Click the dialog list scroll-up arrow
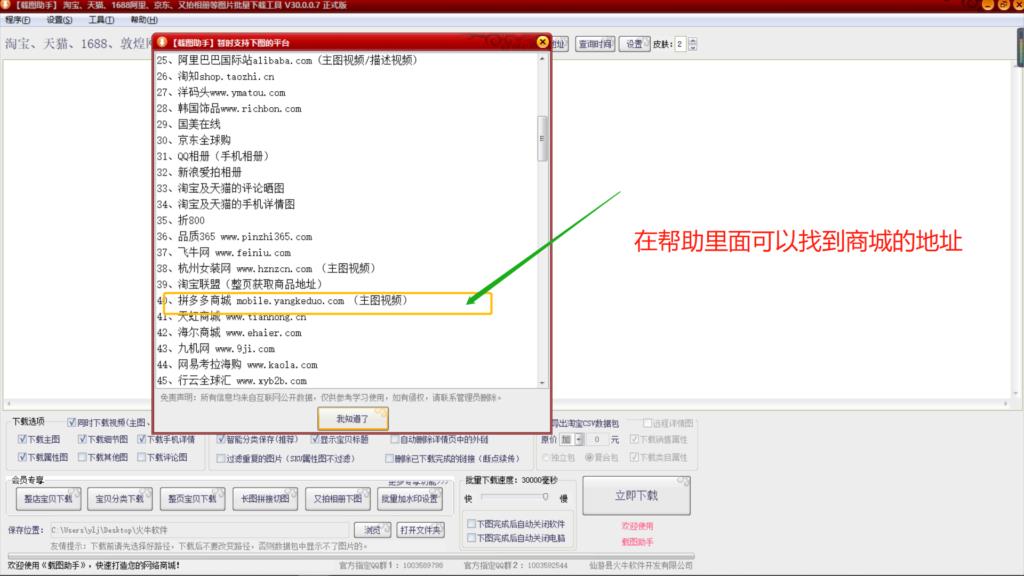 click(542, 59)
